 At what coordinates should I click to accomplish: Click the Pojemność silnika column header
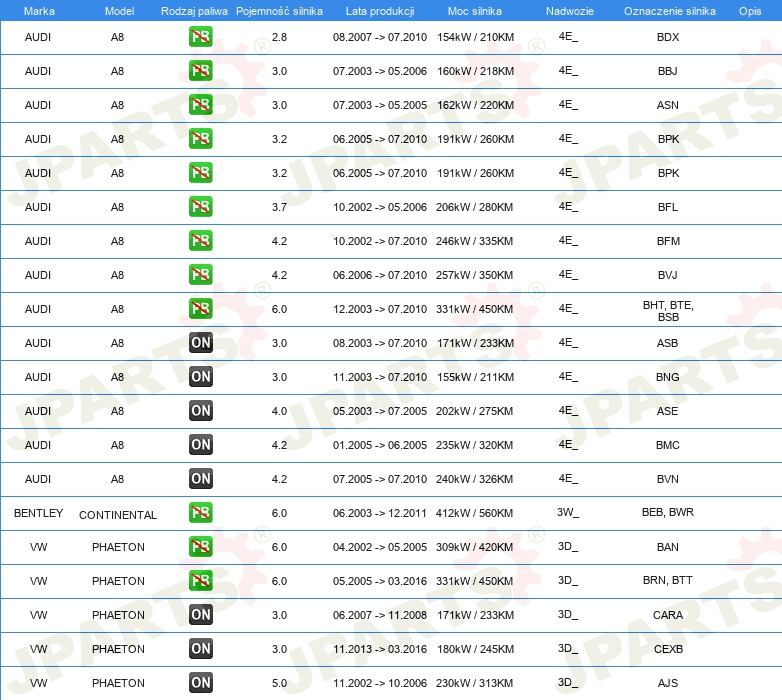pyautogui.click(x=279, y=11)
